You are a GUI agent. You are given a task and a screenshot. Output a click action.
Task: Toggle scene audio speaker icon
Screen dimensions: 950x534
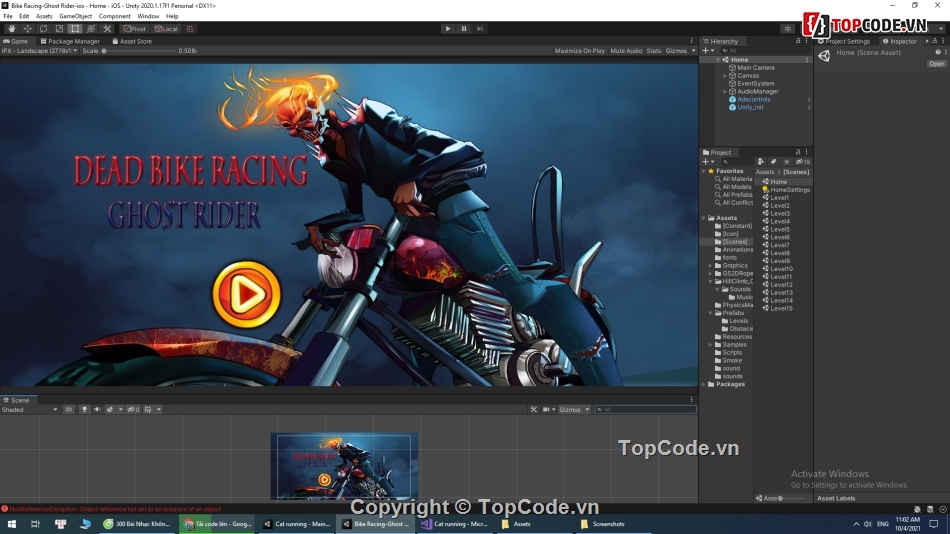tap(97, 410)
